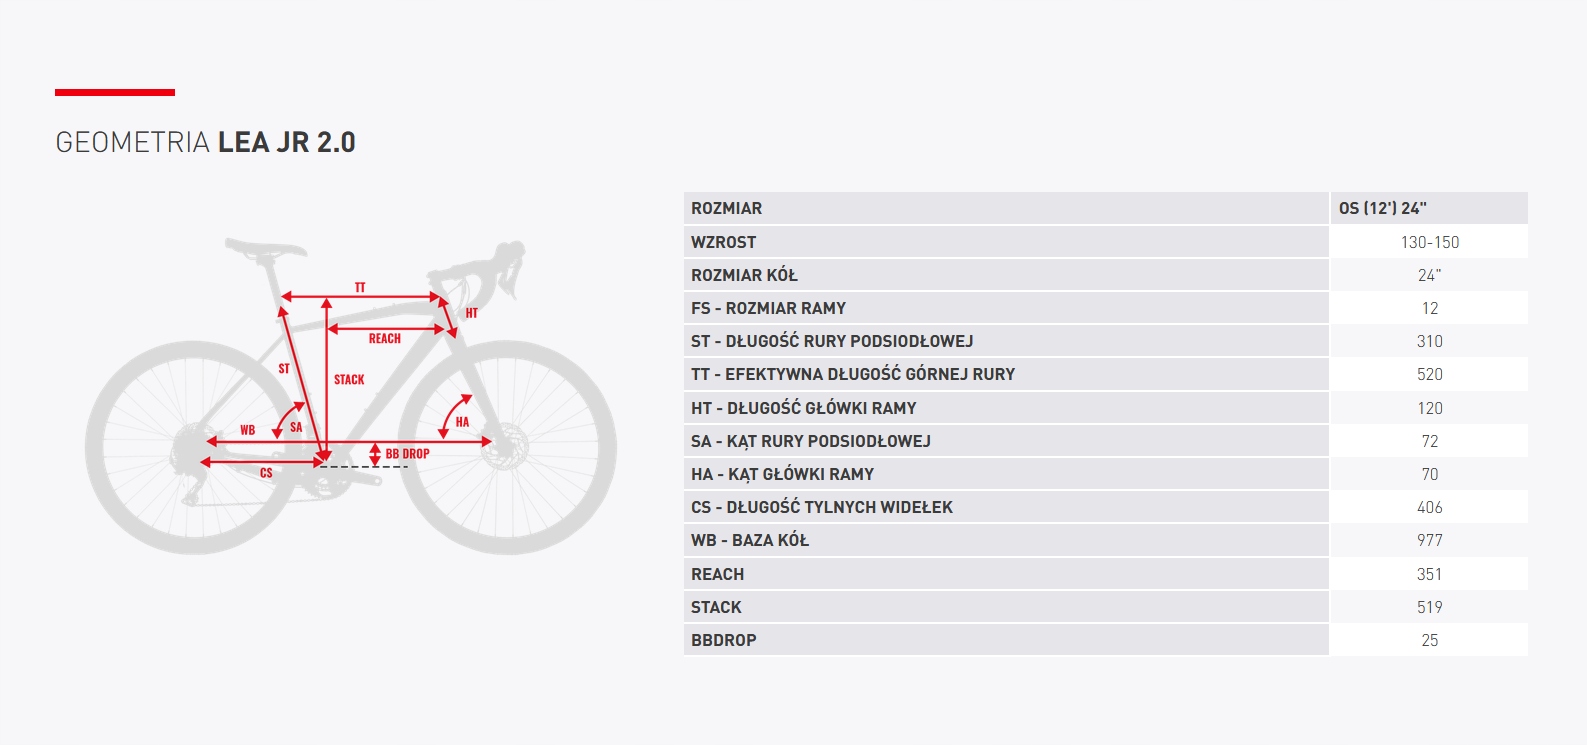Click the BB DROP label on diagram
Viewport: 1587px width, 745px height.
407,454
